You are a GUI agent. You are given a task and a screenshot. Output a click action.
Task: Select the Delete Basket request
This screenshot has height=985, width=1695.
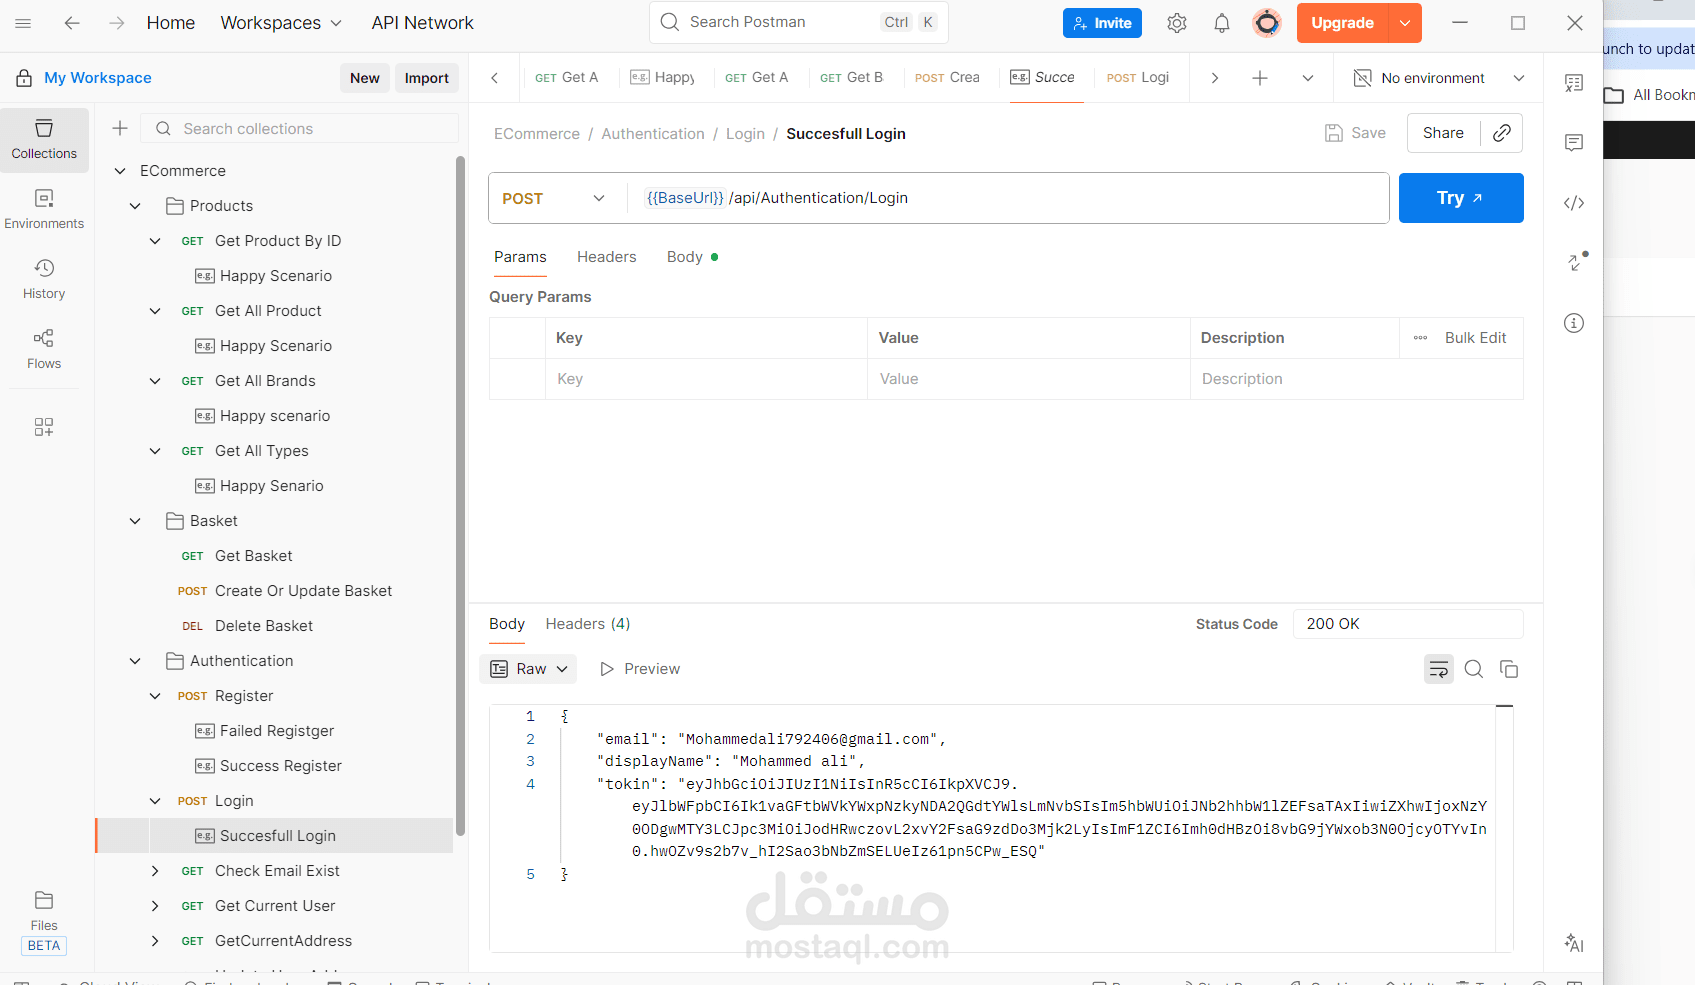(x=264, y=626)
